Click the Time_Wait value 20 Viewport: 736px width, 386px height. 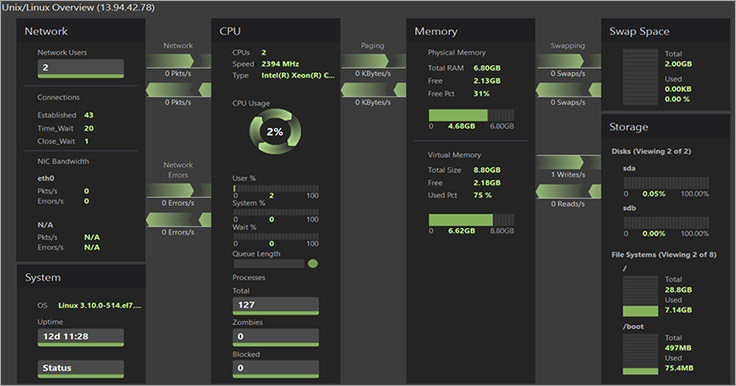[89, 128]
